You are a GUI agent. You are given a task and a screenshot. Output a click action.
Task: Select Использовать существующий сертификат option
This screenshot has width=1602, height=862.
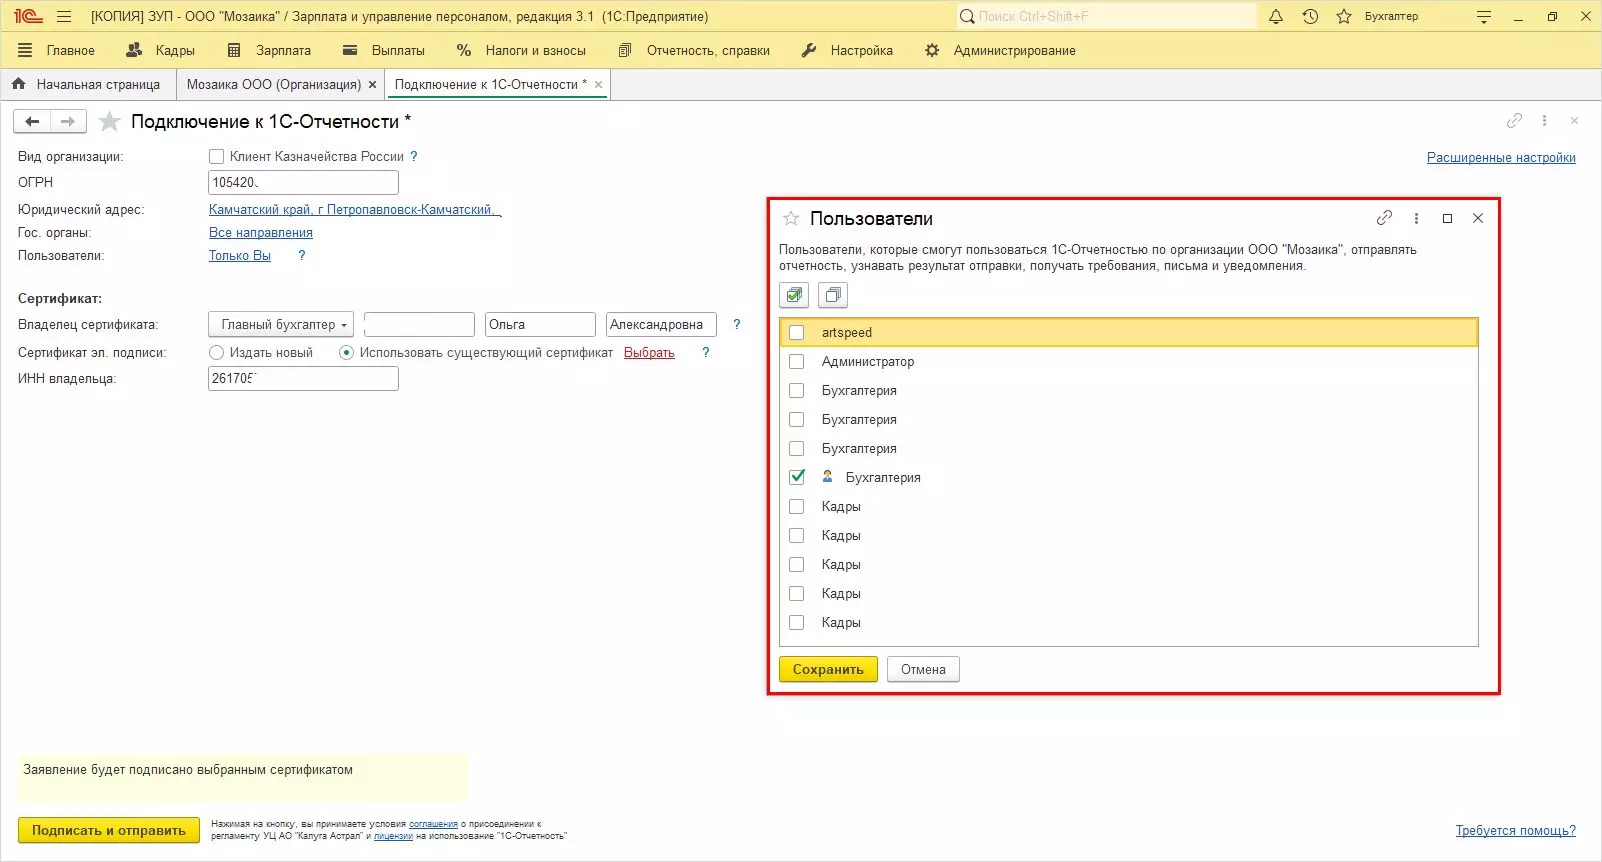pyautogui.click(x=346, y=352)
